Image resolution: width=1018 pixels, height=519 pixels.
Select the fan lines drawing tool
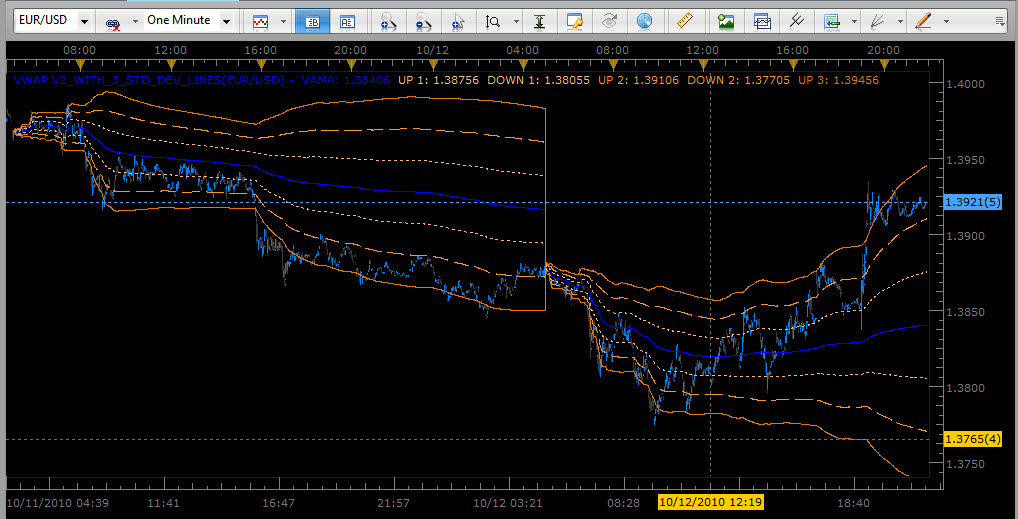tap(877, 22)
